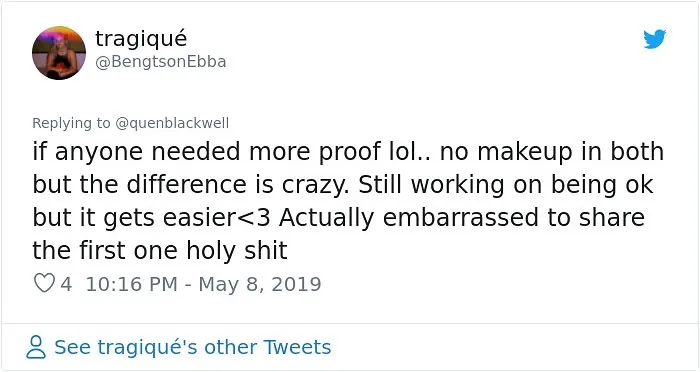Click the Twitter bird logo
700x372 pixels.
click(x=654, y=39)
